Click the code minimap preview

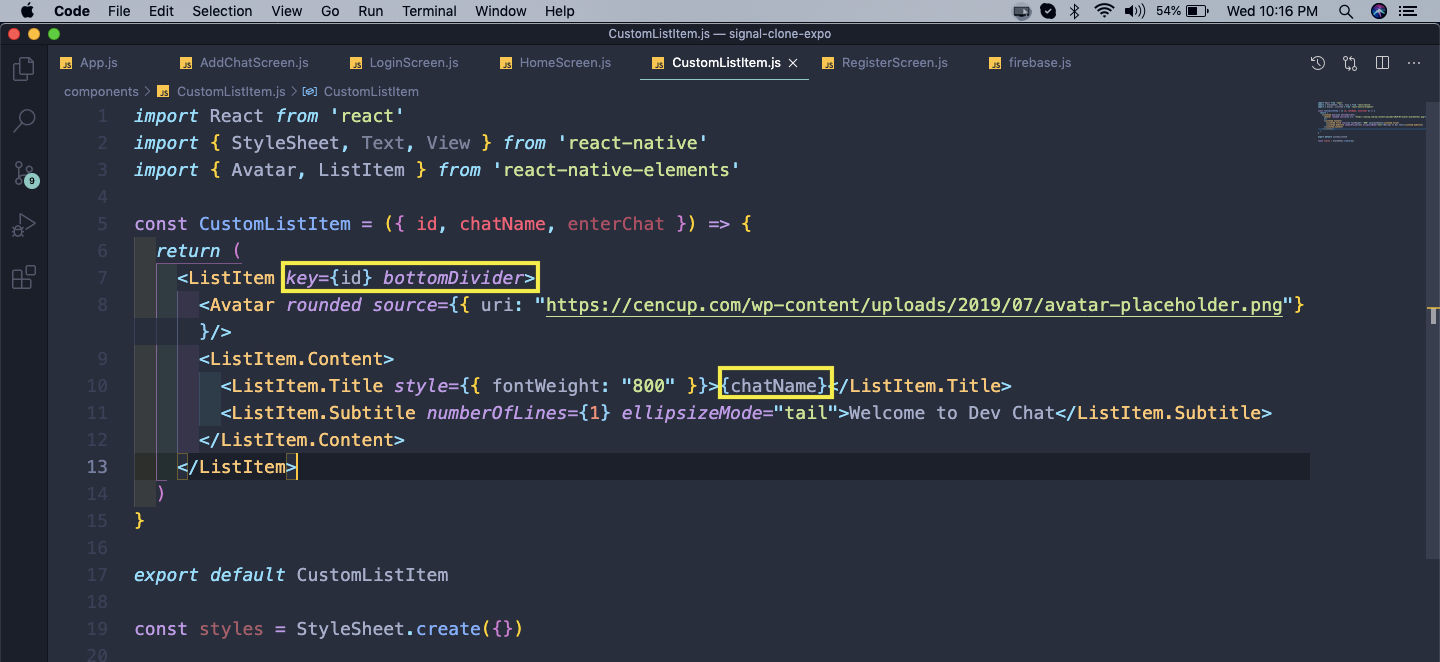(1370, 122)
